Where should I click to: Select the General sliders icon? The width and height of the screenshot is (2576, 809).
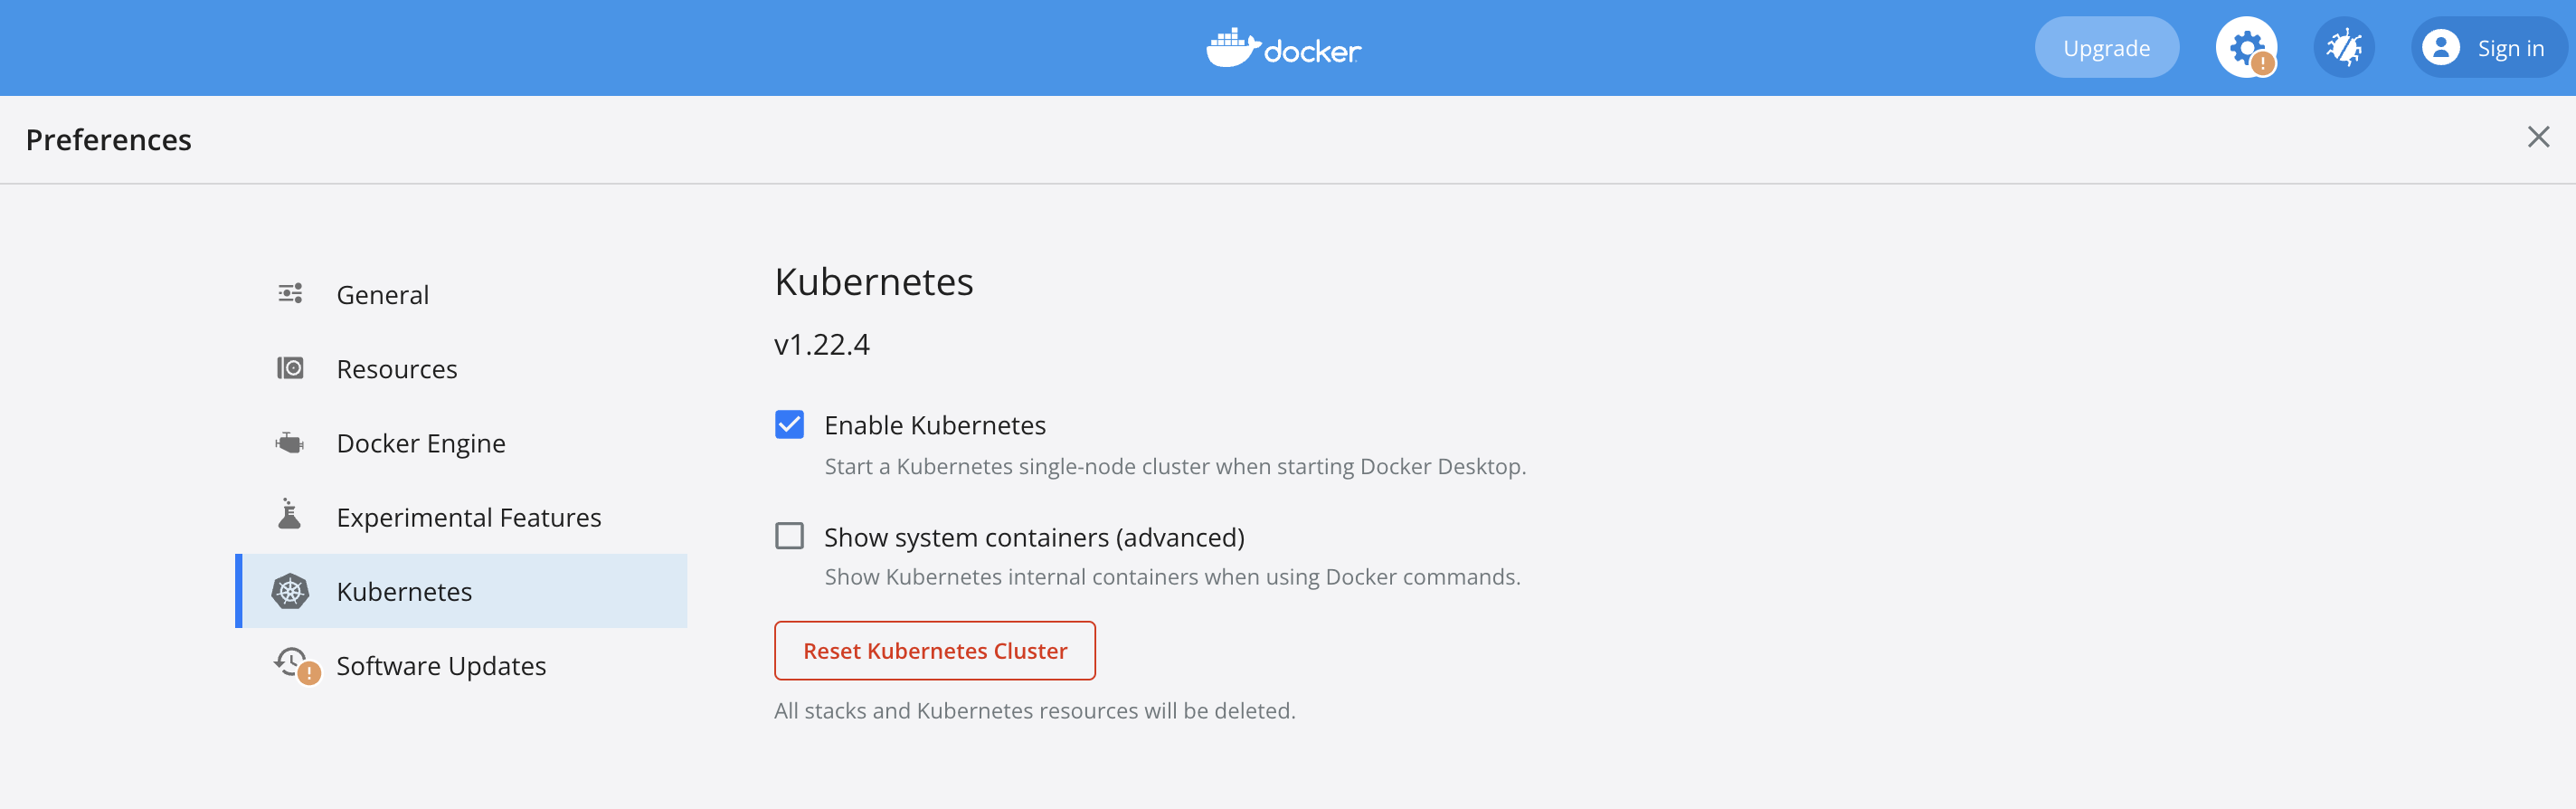pyautogui.click(x=290, y=294)
